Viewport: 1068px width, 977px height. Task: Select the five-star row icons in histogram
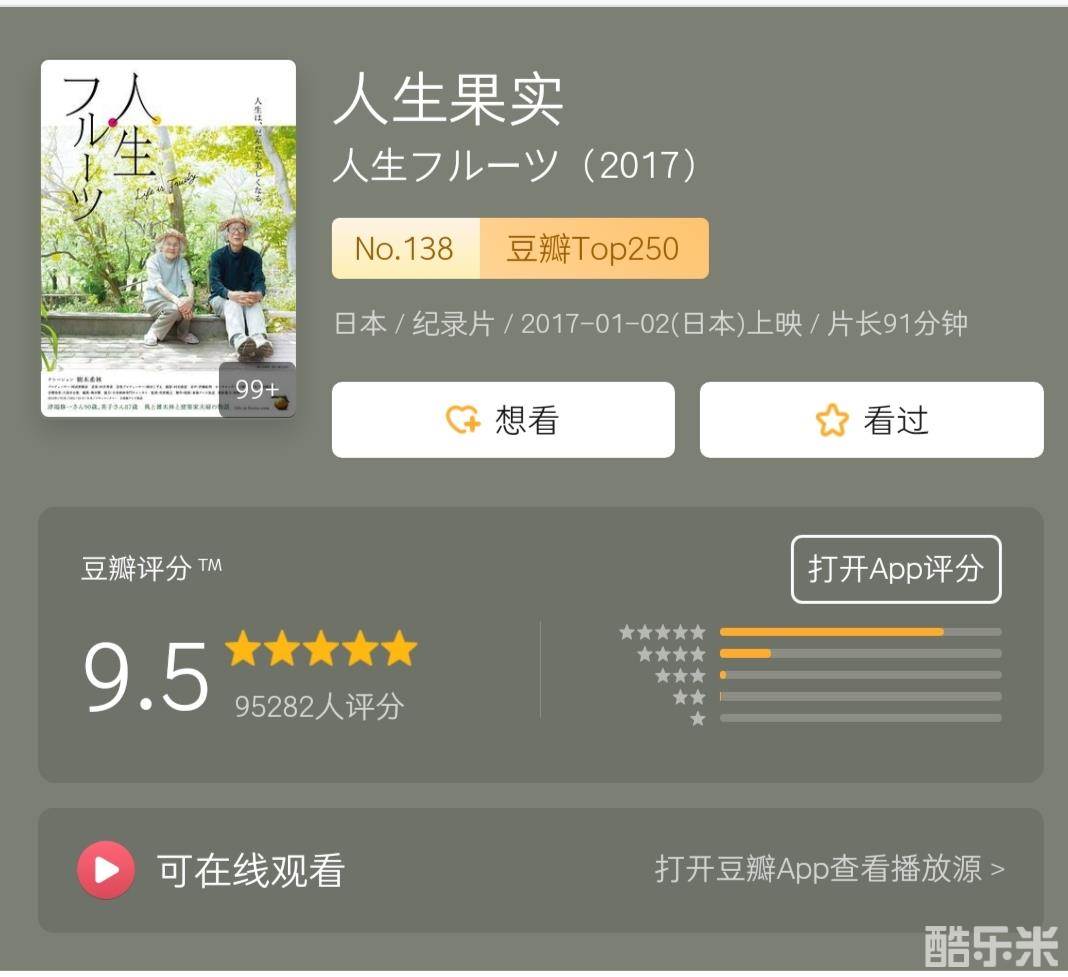[662, 632]
